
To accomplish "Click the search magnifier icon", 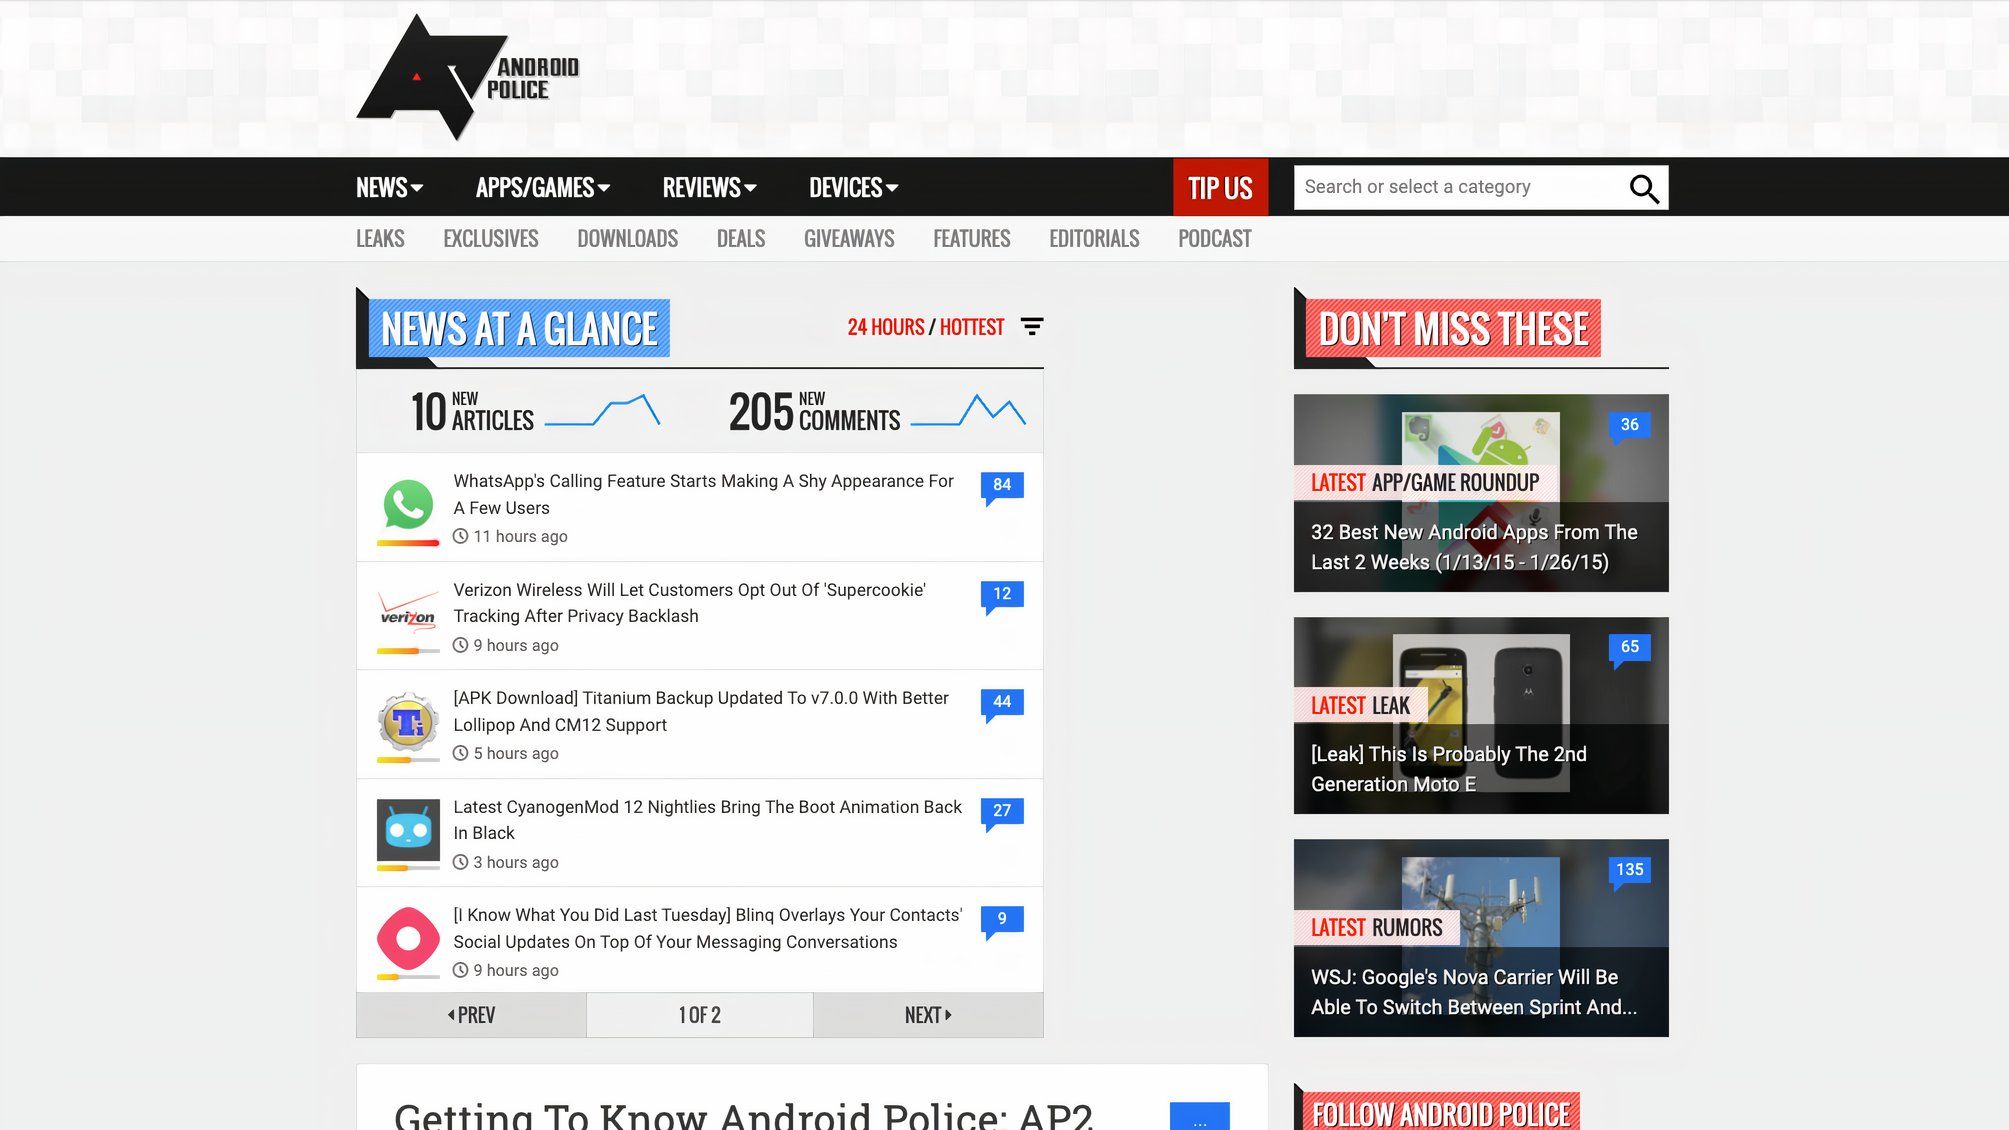I will (1643, 187).
